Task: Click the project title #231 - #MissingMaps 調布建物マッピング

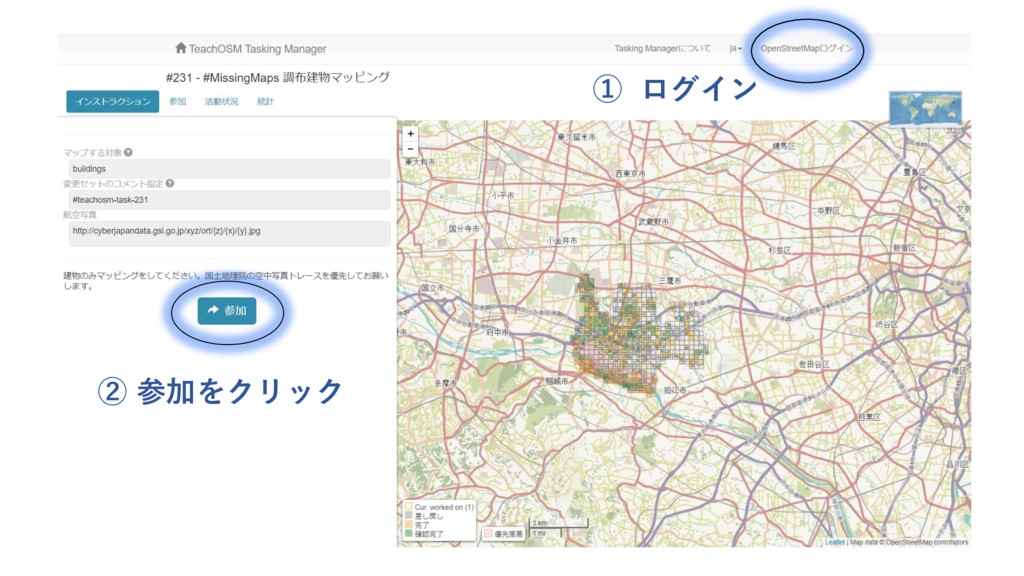Action: click(278, 78)
